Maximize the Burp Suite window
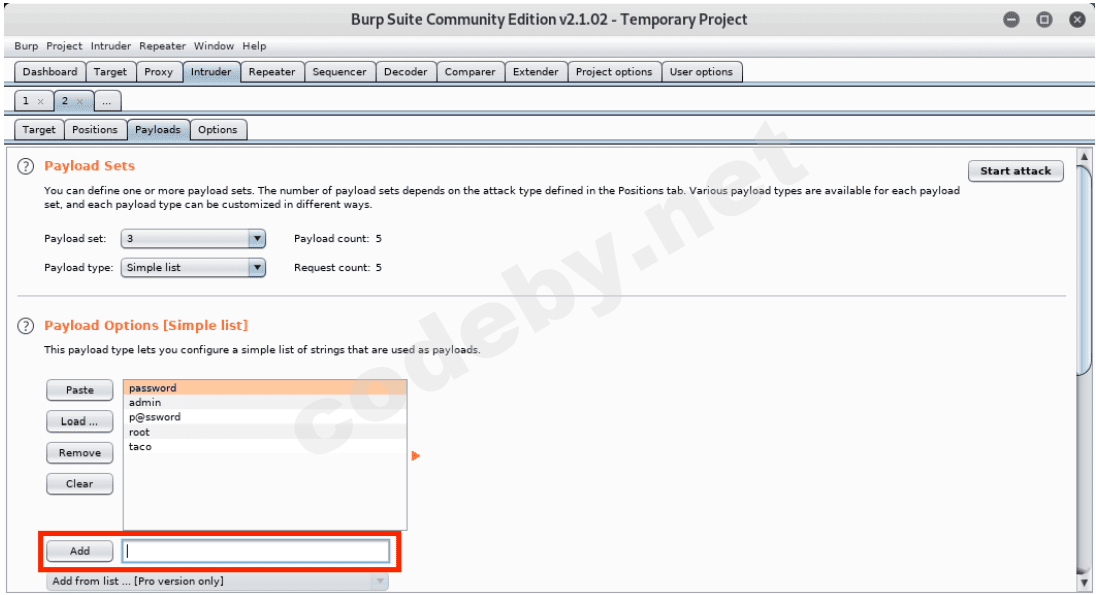1096x595 pixels. tap(1044, 20)
